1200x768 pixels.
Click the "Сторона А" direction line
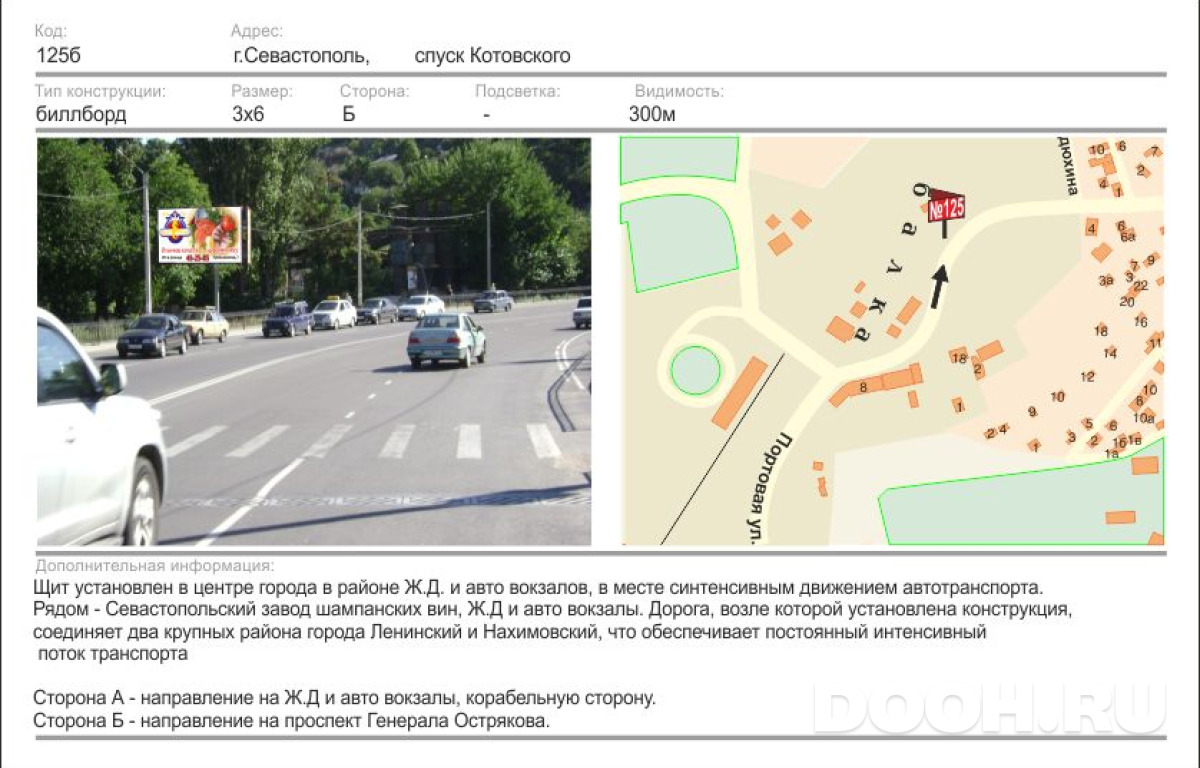(x=344, y=698)
